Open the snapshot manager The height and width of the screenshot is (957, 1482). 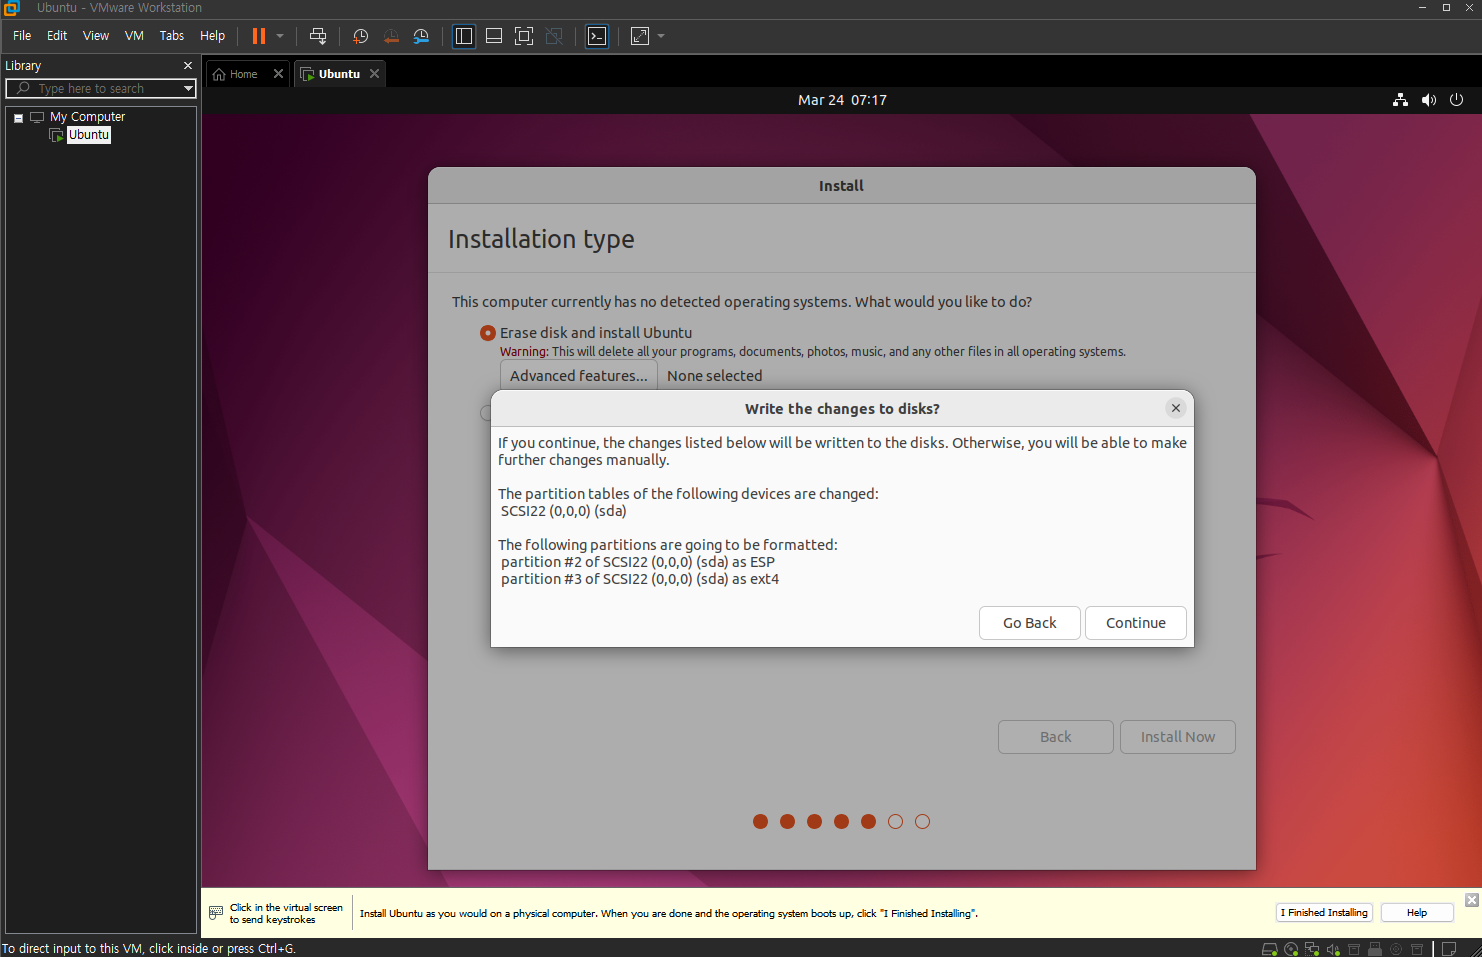421,36
